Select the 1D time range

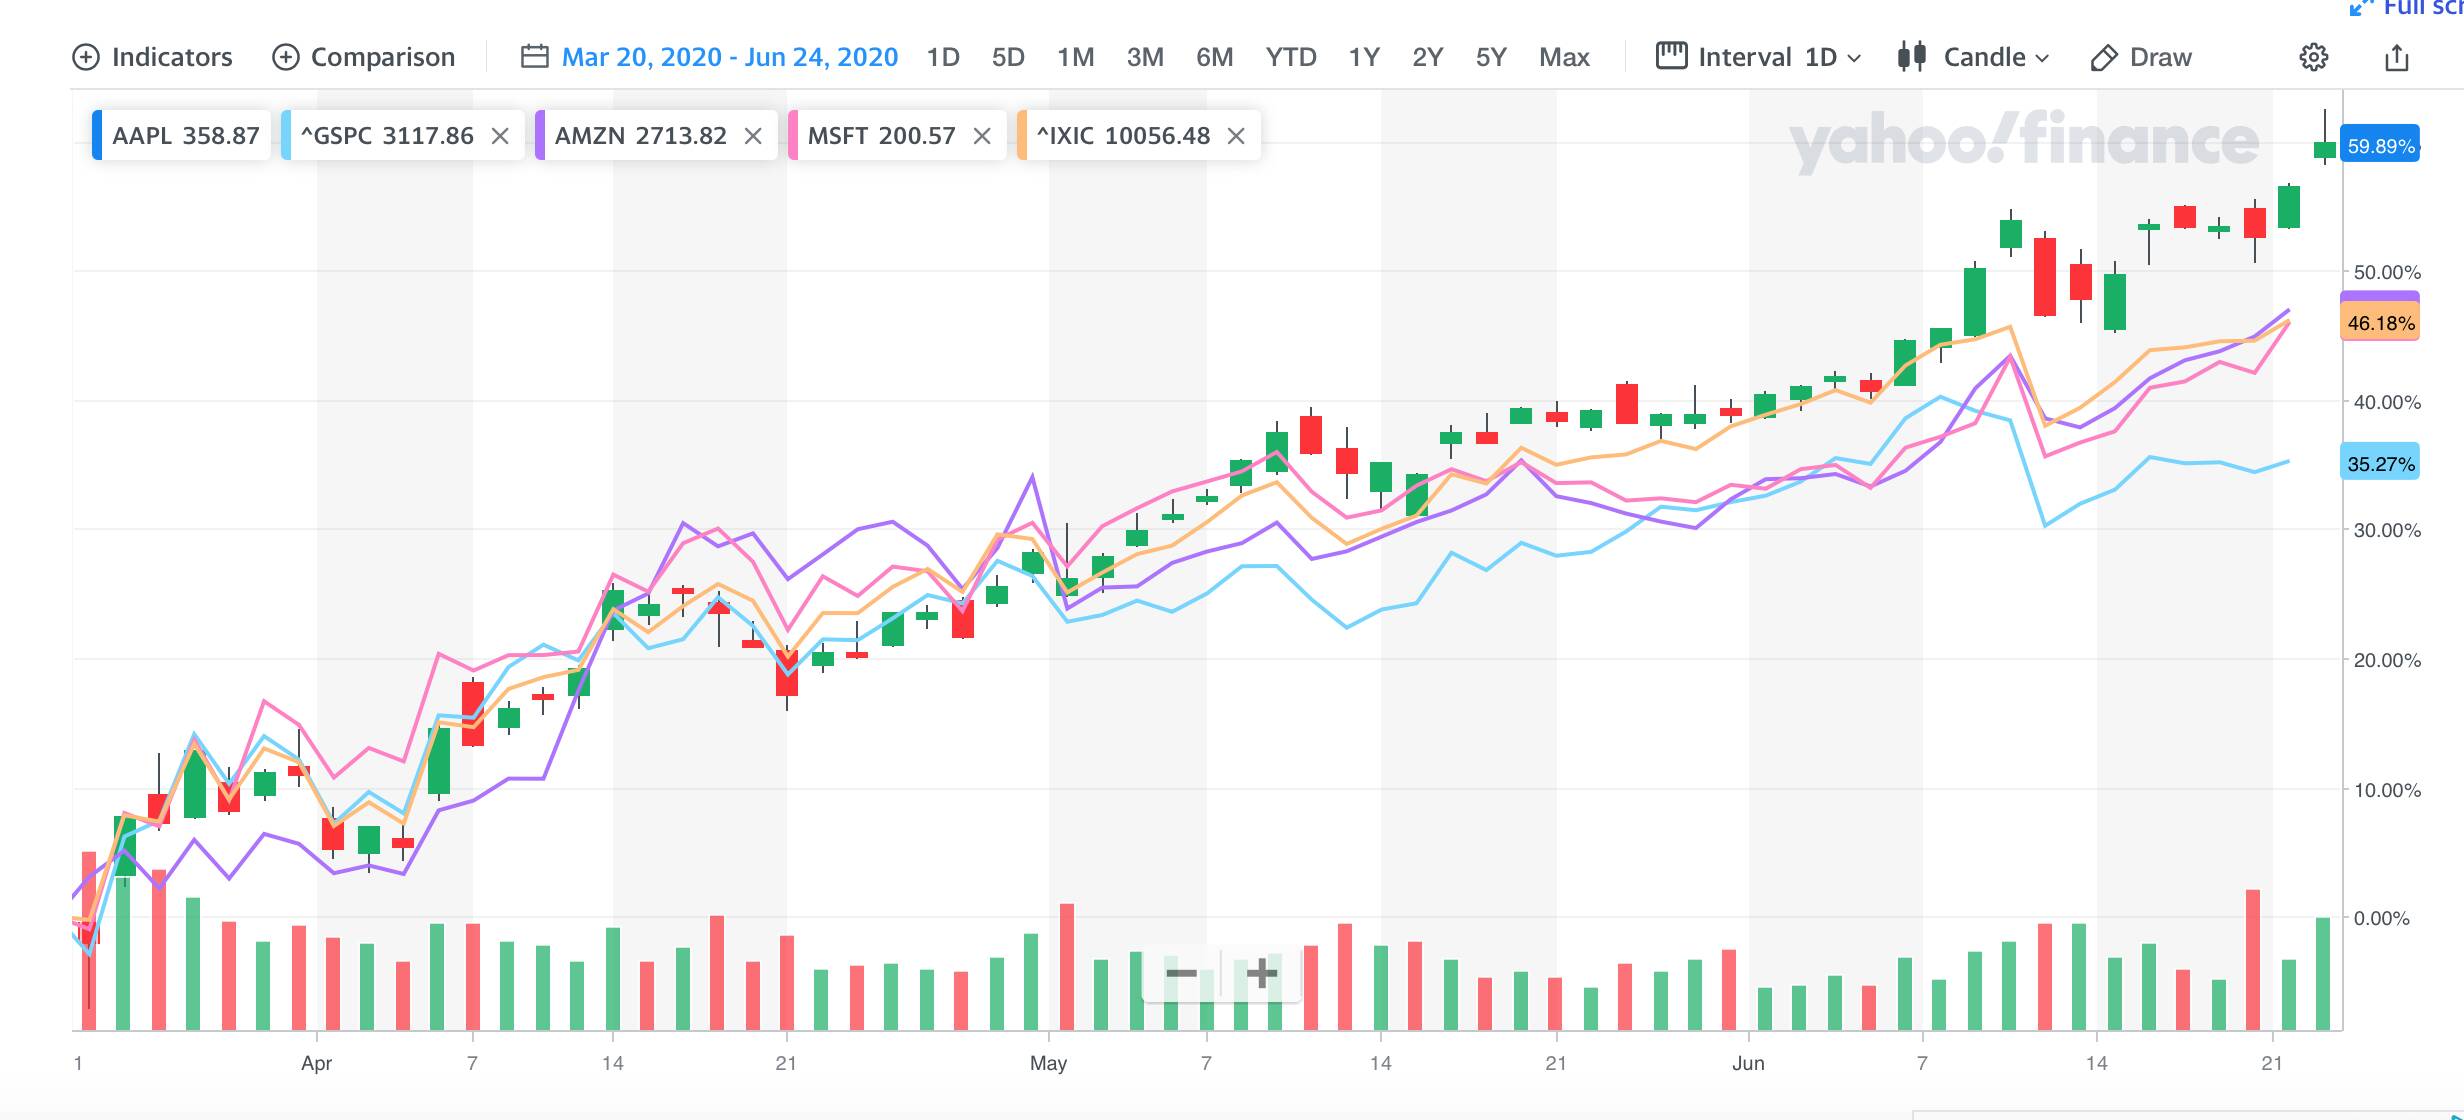[x=943, y=57]
